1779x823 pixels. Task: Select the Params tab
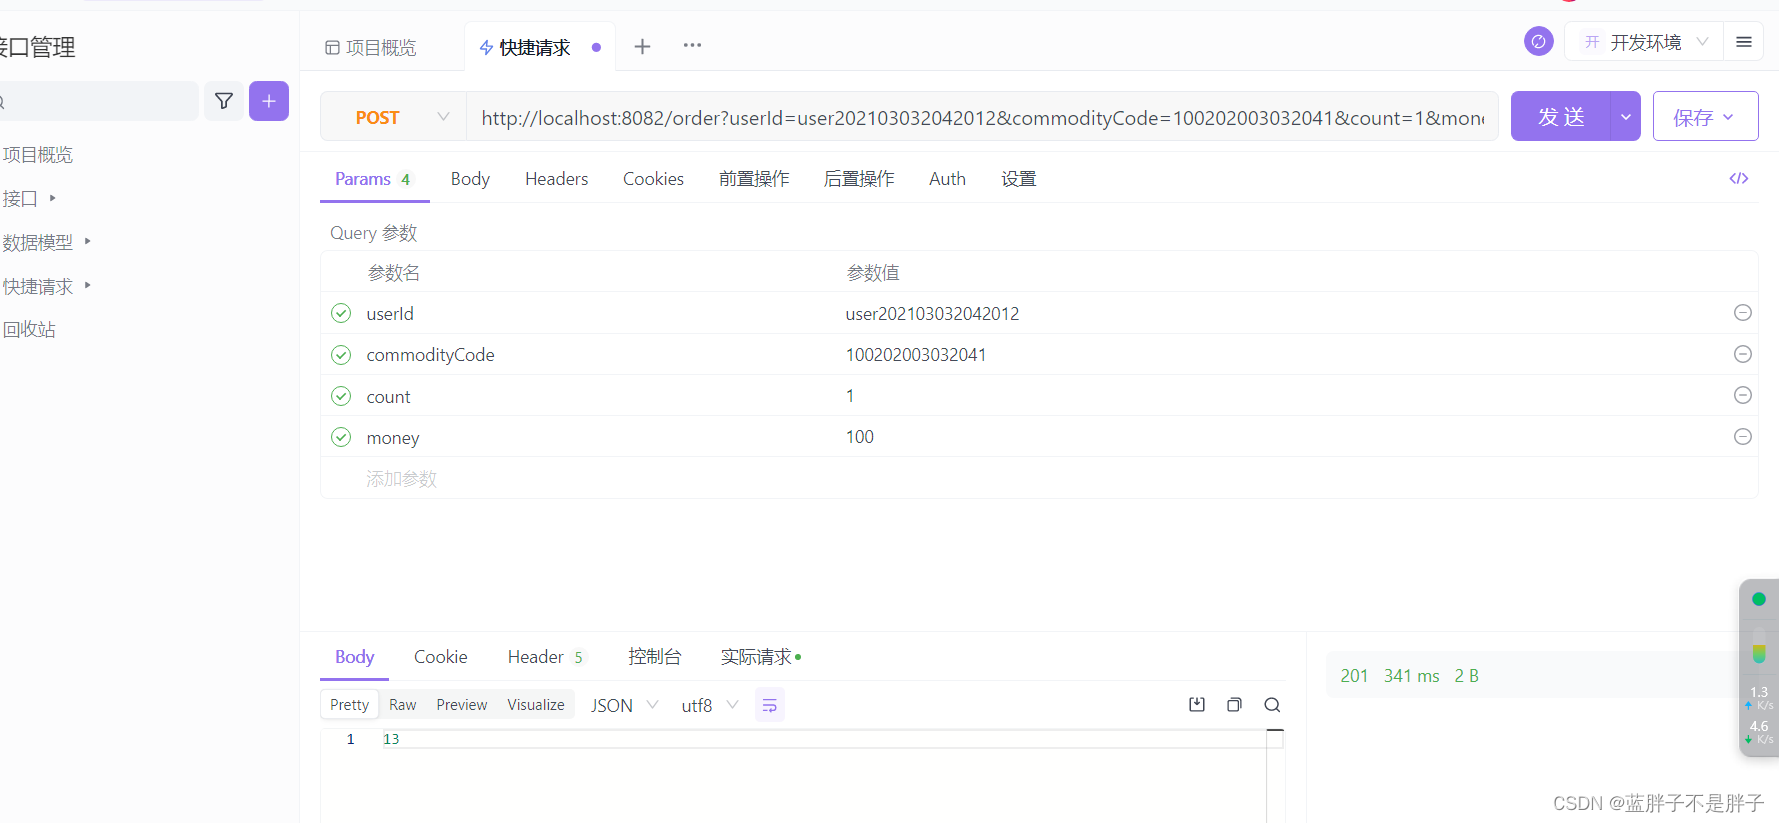[x=374, y=179]
